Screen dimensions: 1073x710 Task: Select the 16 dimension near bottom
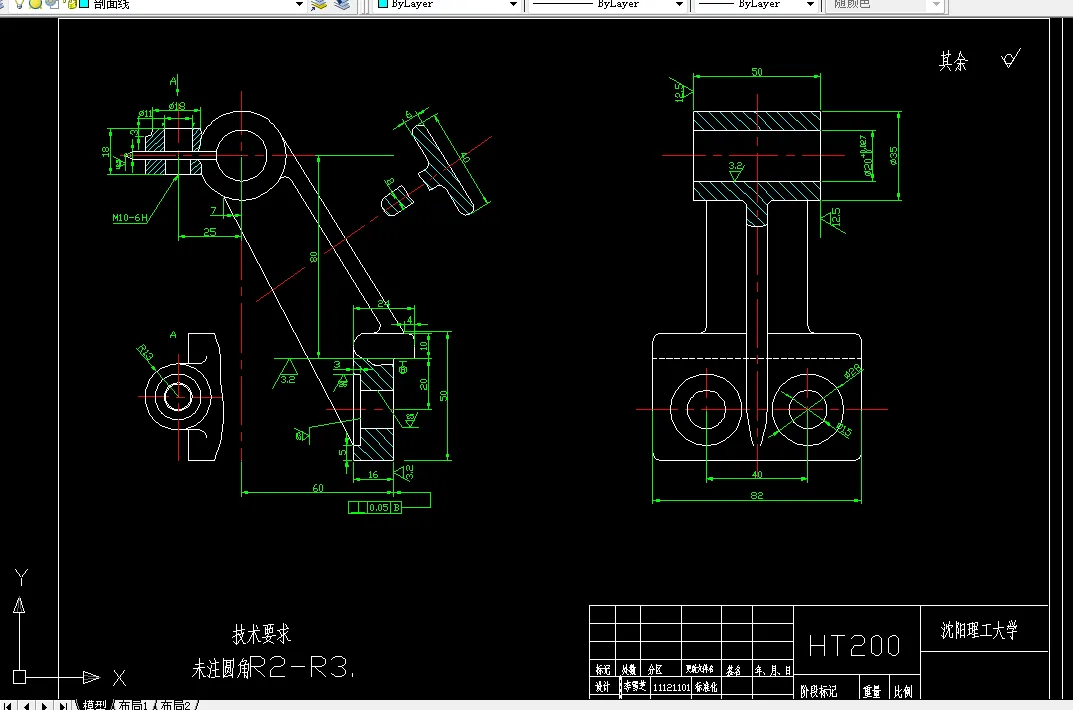point(373,474)
